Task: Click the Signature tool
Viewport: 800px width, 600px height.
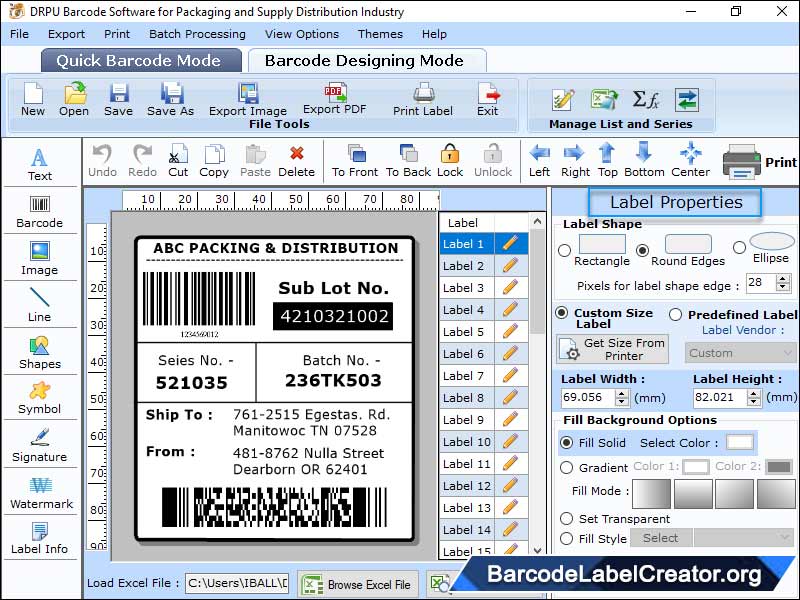Action: [40, 448]
